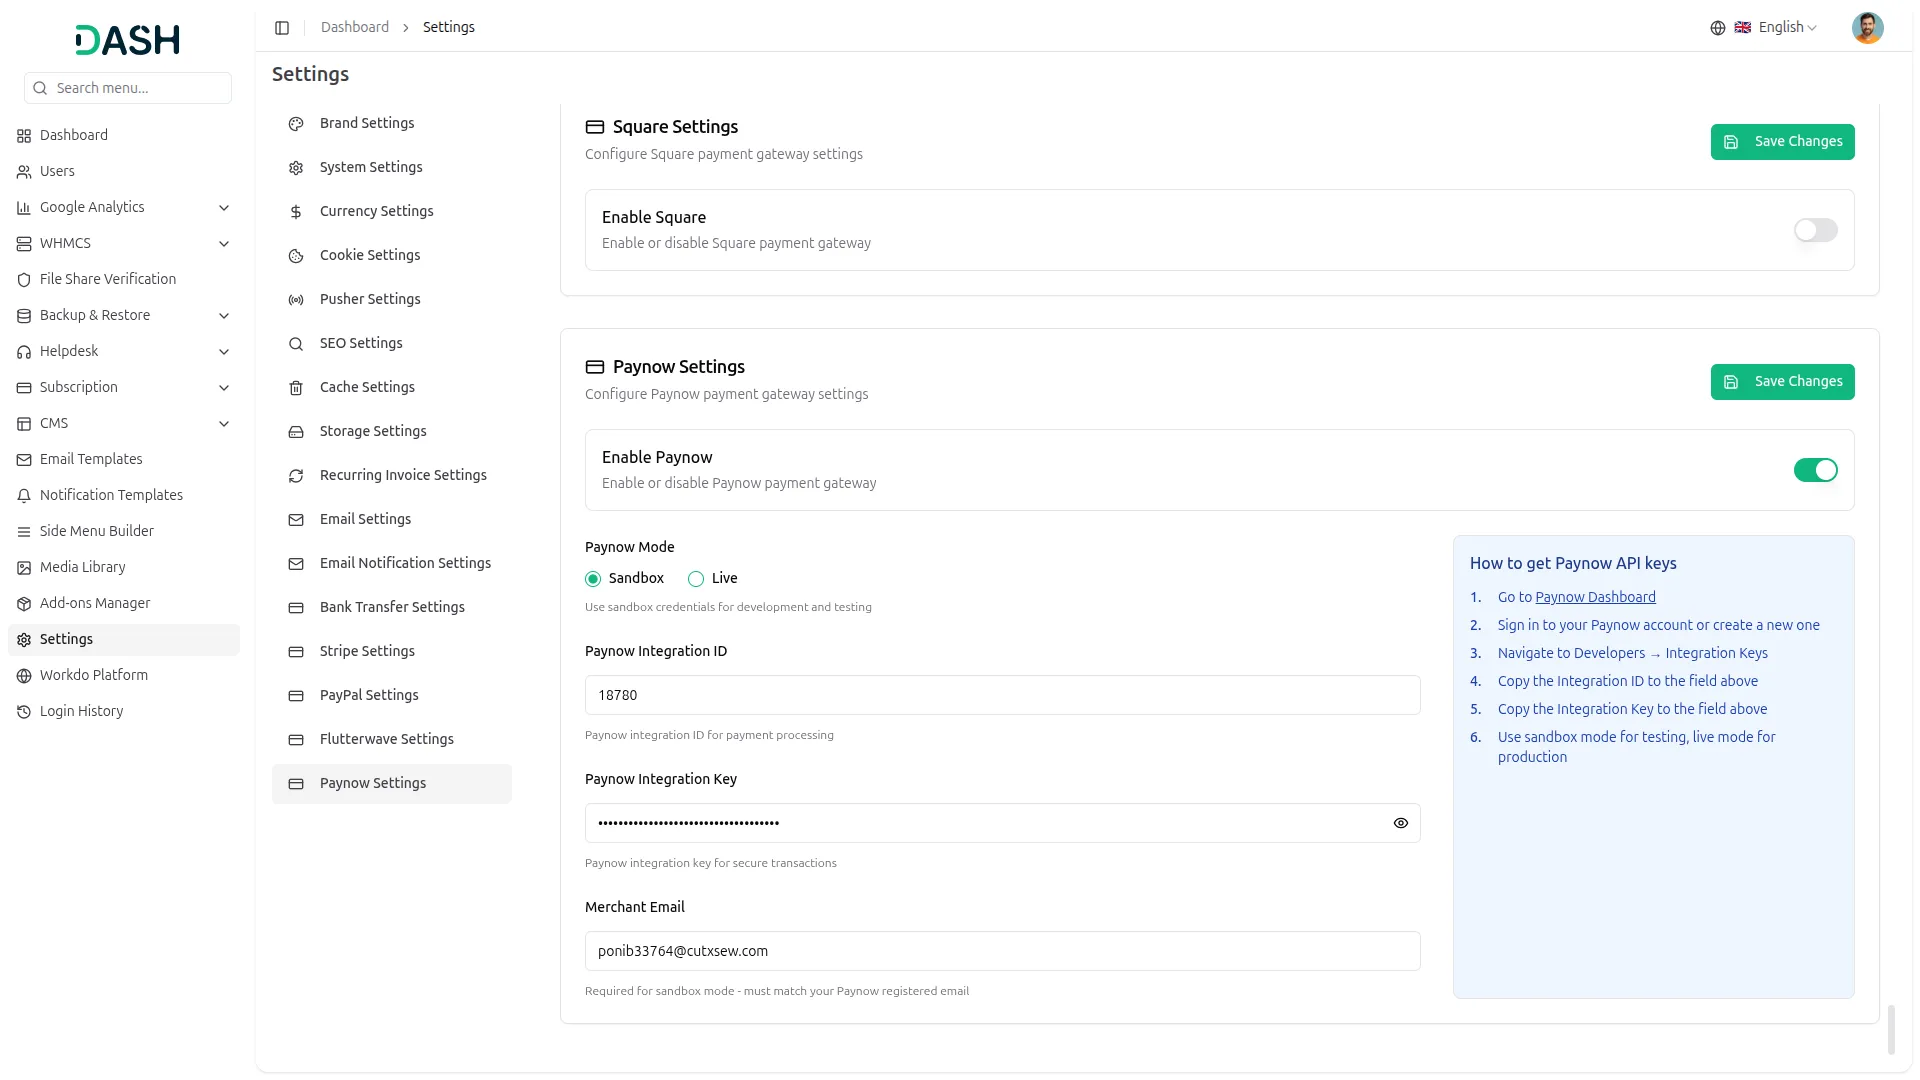Click the Merchant Email input field
The height and width of the screenshot is (1080, 1920).
[x=1002, y=951]
